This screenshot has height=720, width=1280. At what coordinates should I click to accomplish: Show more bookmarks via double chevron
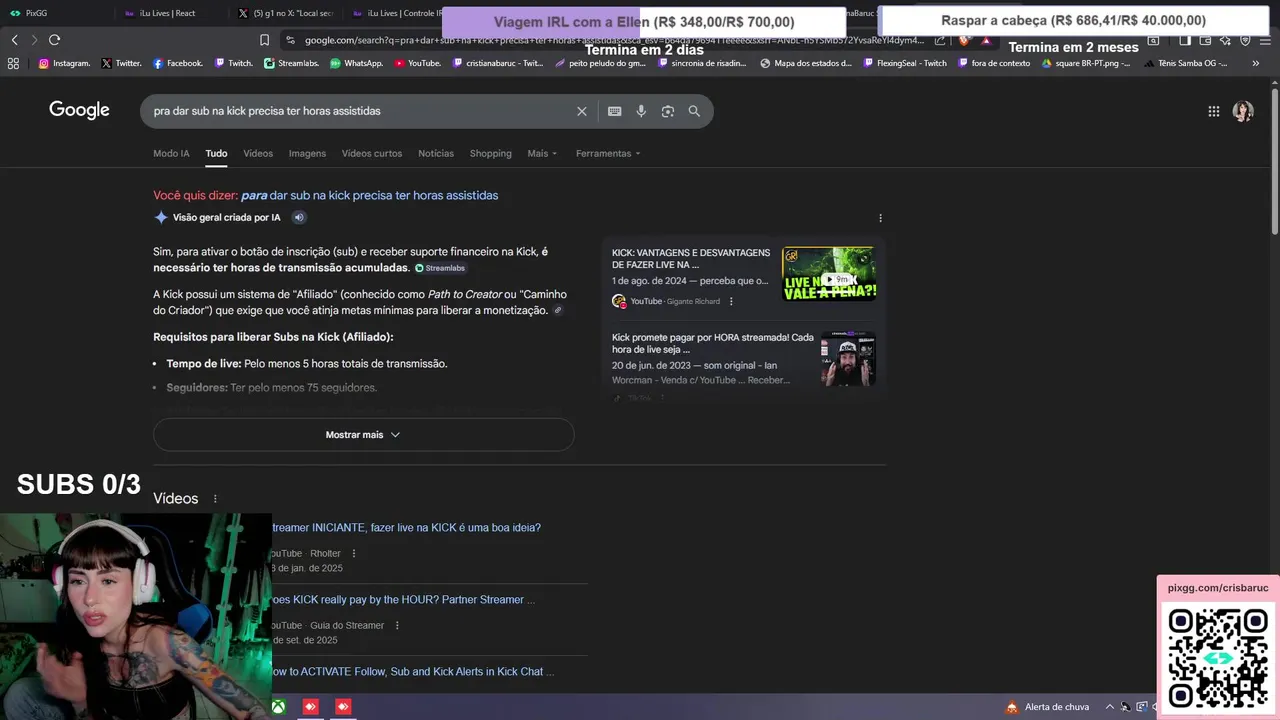1256,63
